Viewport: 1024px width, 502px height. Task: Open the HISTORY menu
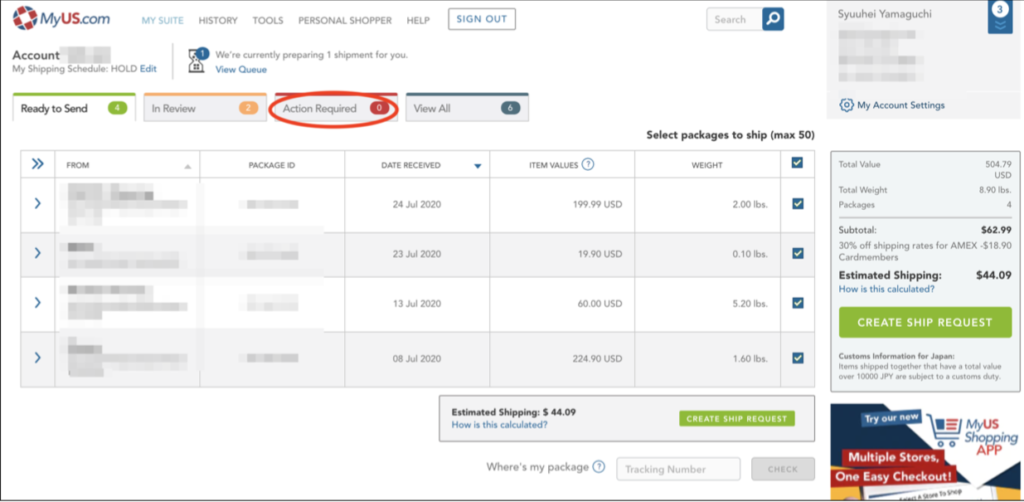tap(218, 20)
